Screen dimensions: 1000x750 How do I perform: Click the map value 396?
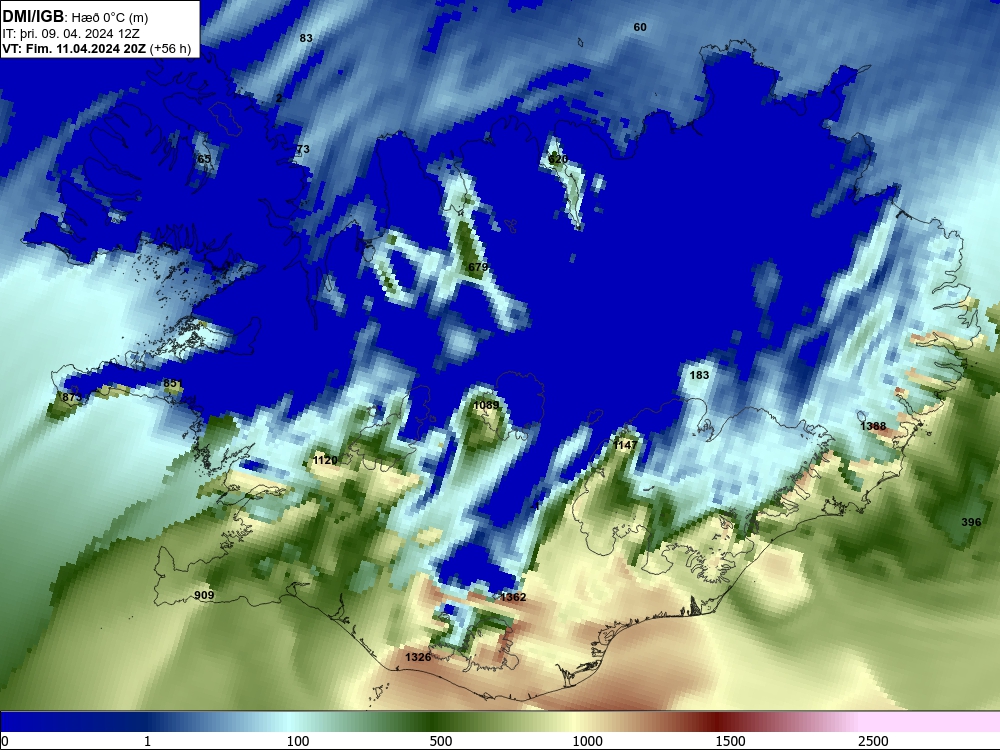click(x=971, y=522)
